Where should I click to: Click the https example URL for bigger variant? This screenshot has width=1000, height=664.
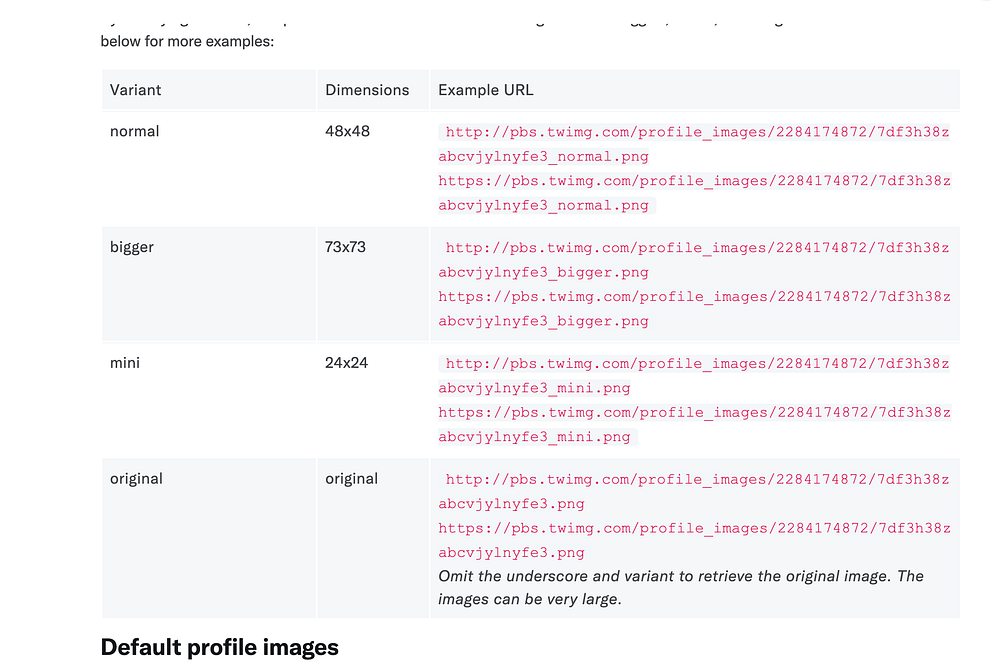694,297
